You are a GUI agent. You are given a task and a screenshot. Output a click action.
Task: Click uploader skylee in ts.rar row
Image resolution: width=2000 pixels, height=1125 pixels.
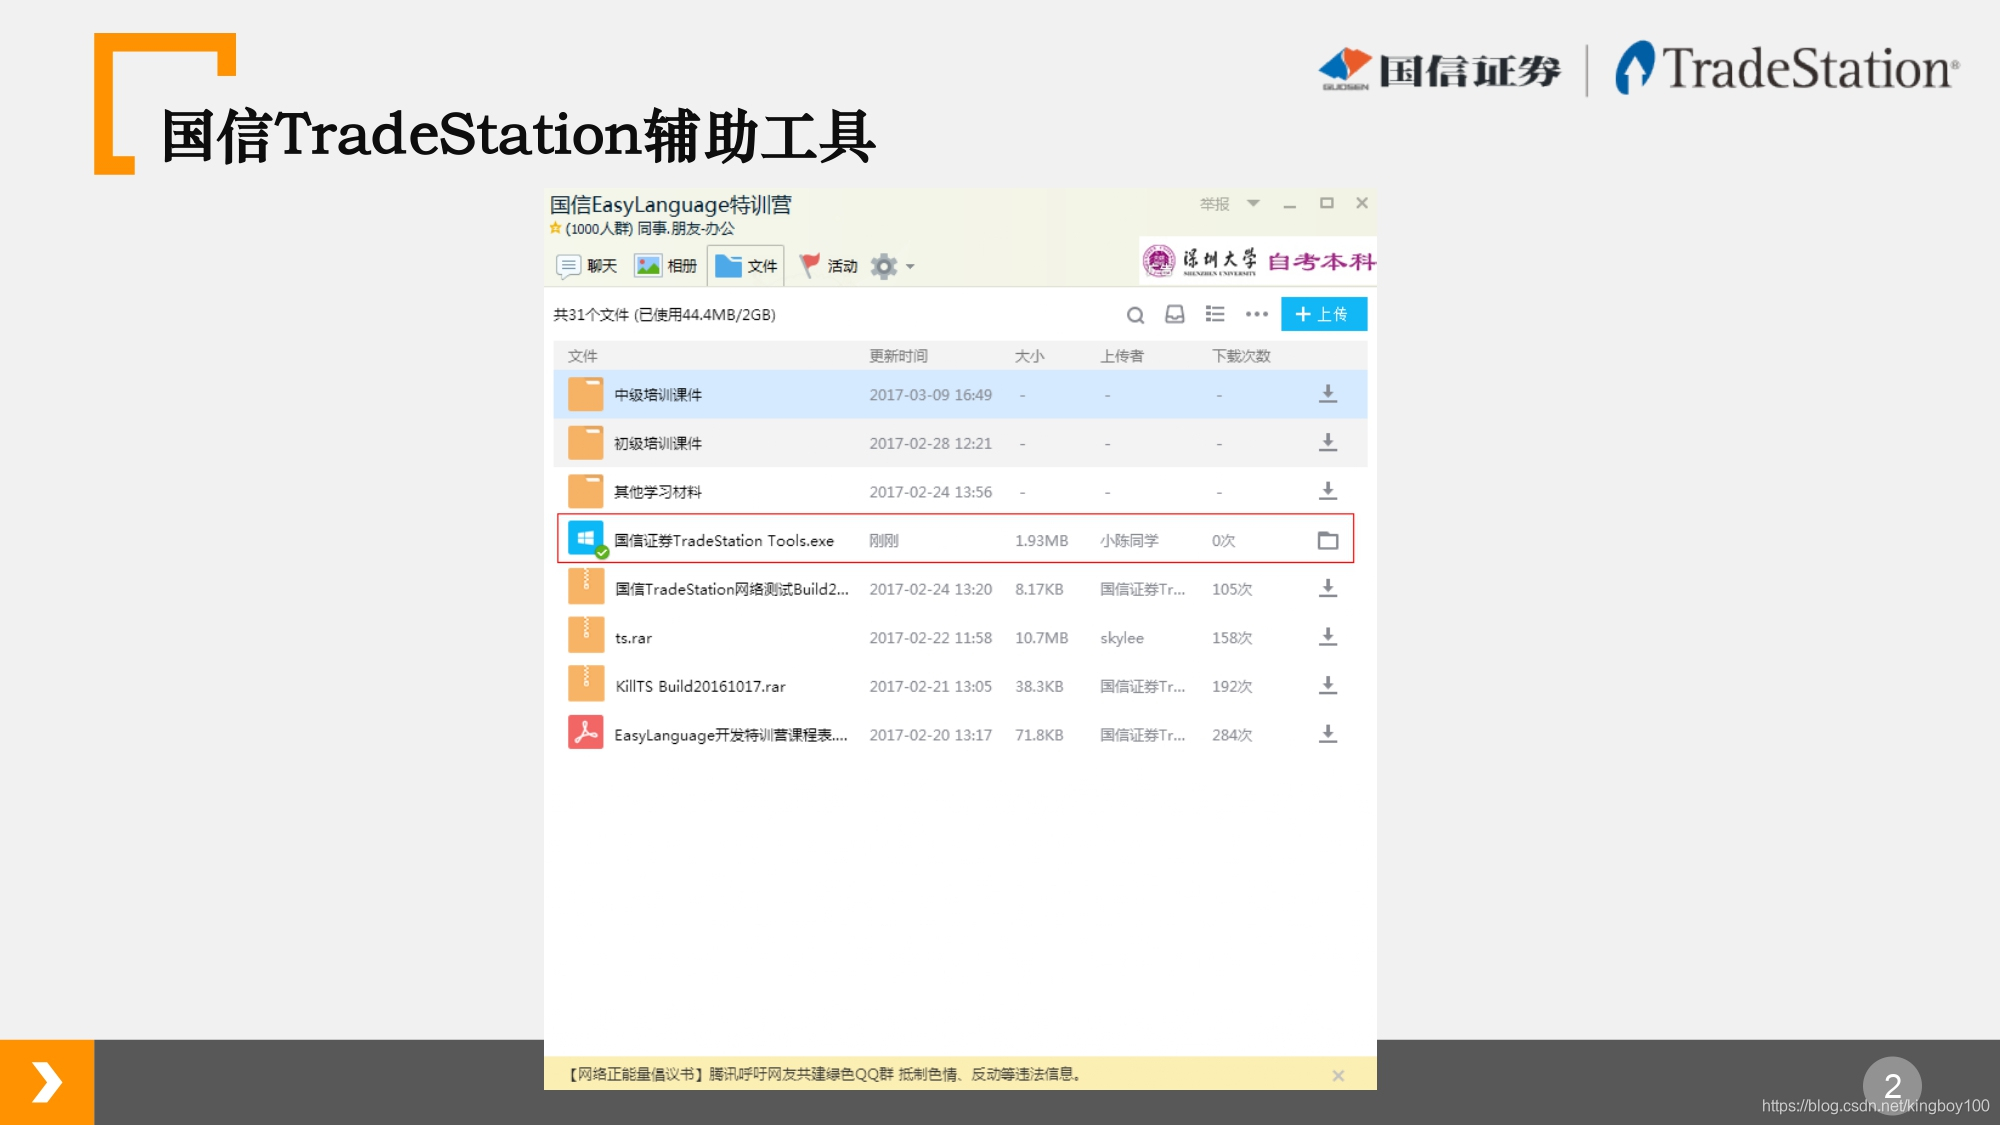(x=1122, y=638)
